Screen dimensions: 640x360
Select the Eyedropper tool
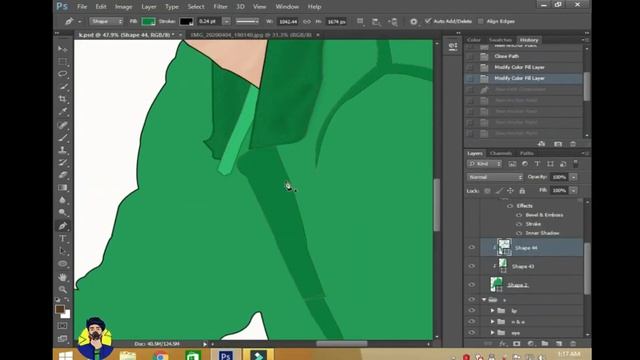click(62, 111)
